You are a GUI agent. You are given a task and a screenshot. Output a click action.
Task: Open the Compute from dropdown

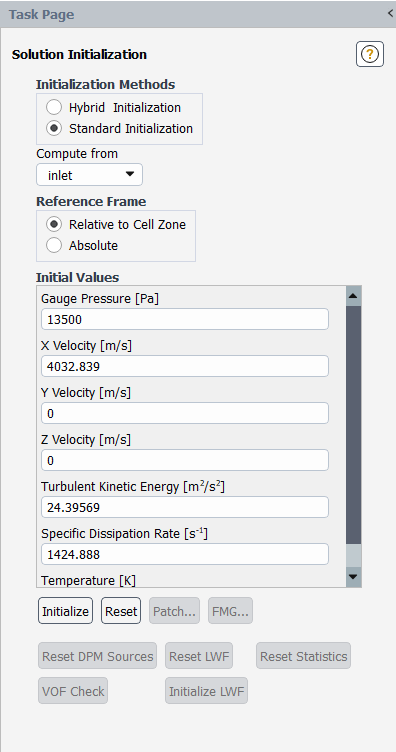tap(89, 175)
